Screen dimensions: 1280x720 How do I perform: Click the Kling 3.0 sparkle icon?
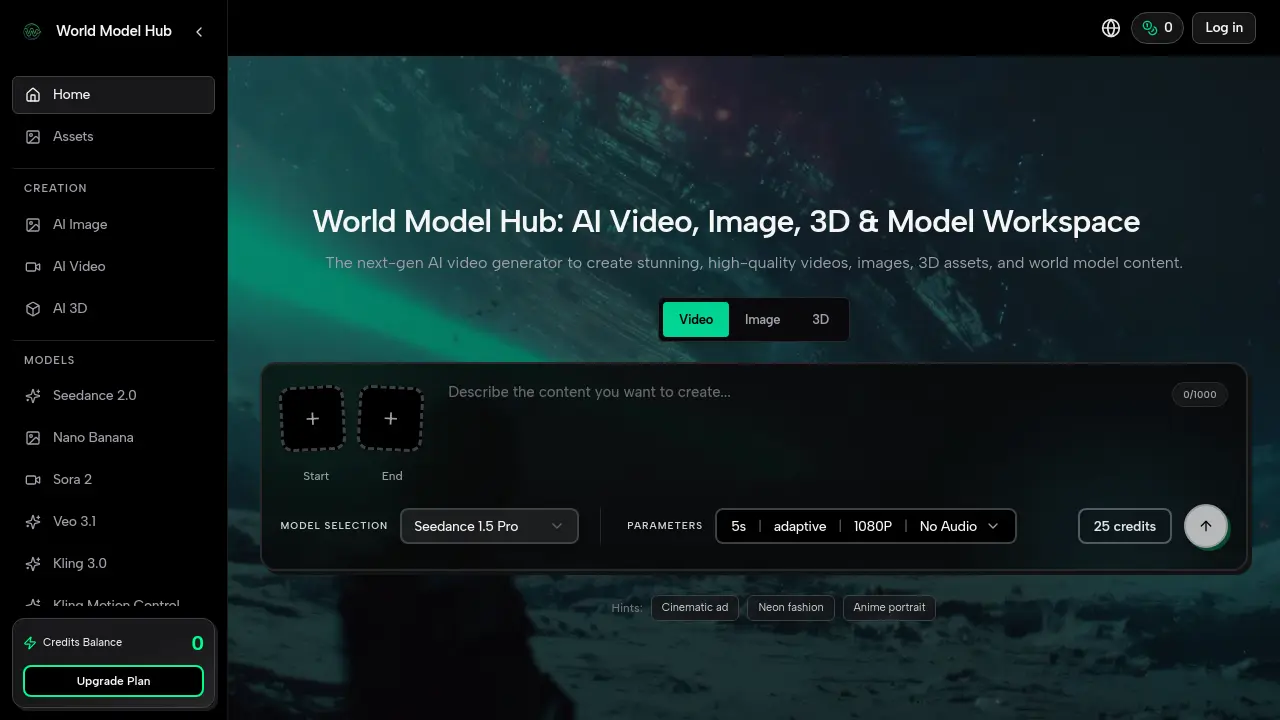click(x=33, y=564)
